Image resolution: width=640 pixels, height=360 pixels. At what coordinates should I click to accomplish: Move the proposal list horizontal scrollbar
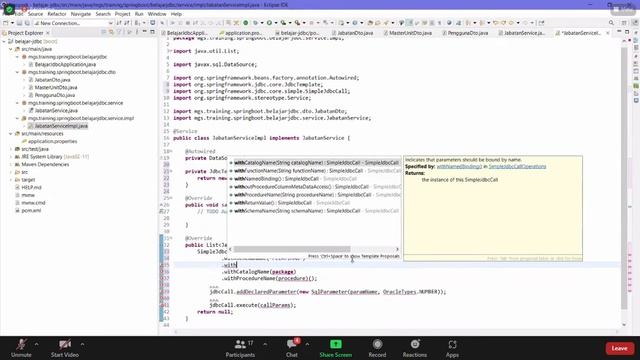pos(291,249)
